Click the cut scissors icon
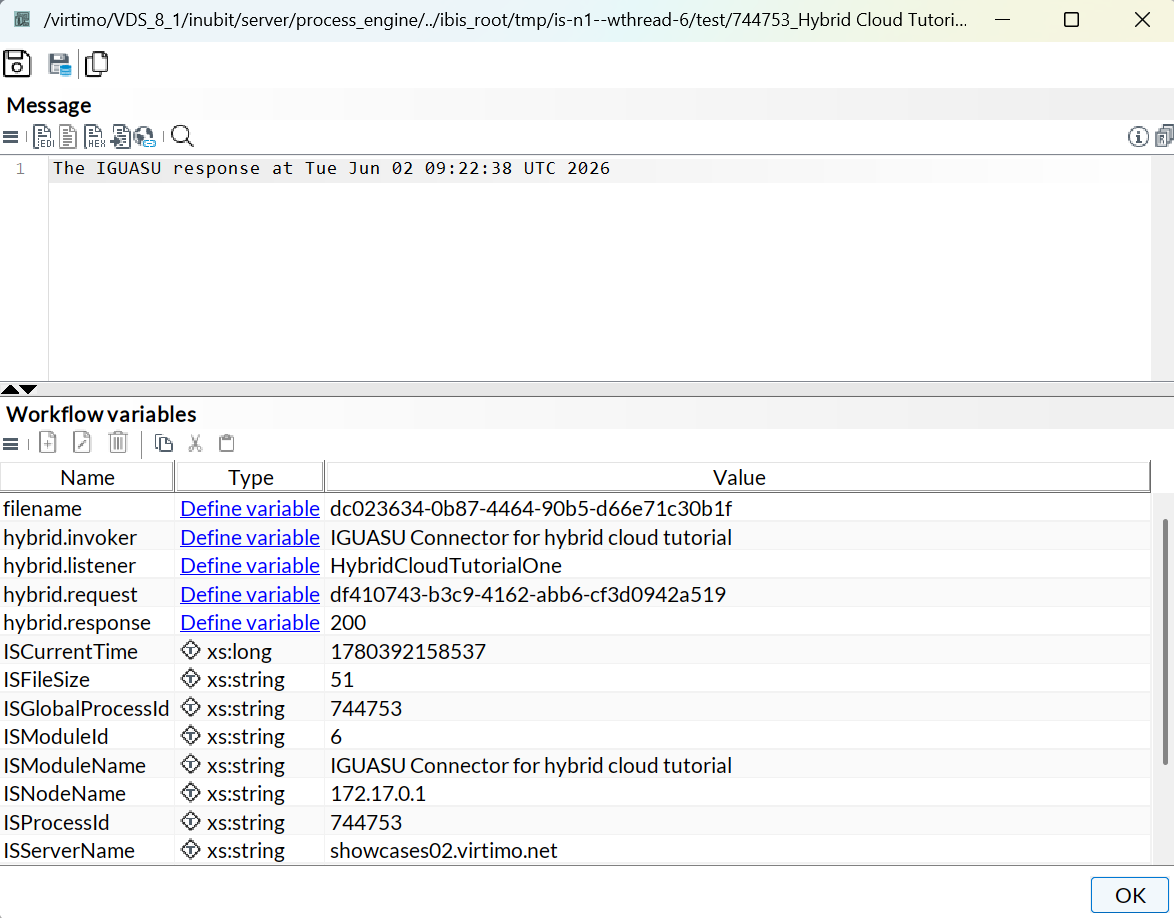The image size is (1174, 918). pos(195,443)
